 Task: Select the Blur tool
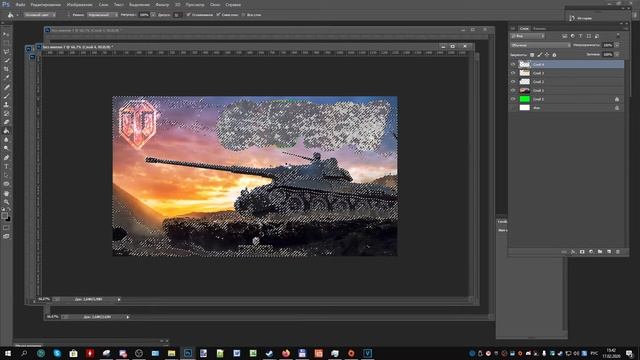[x=6, y=140]
